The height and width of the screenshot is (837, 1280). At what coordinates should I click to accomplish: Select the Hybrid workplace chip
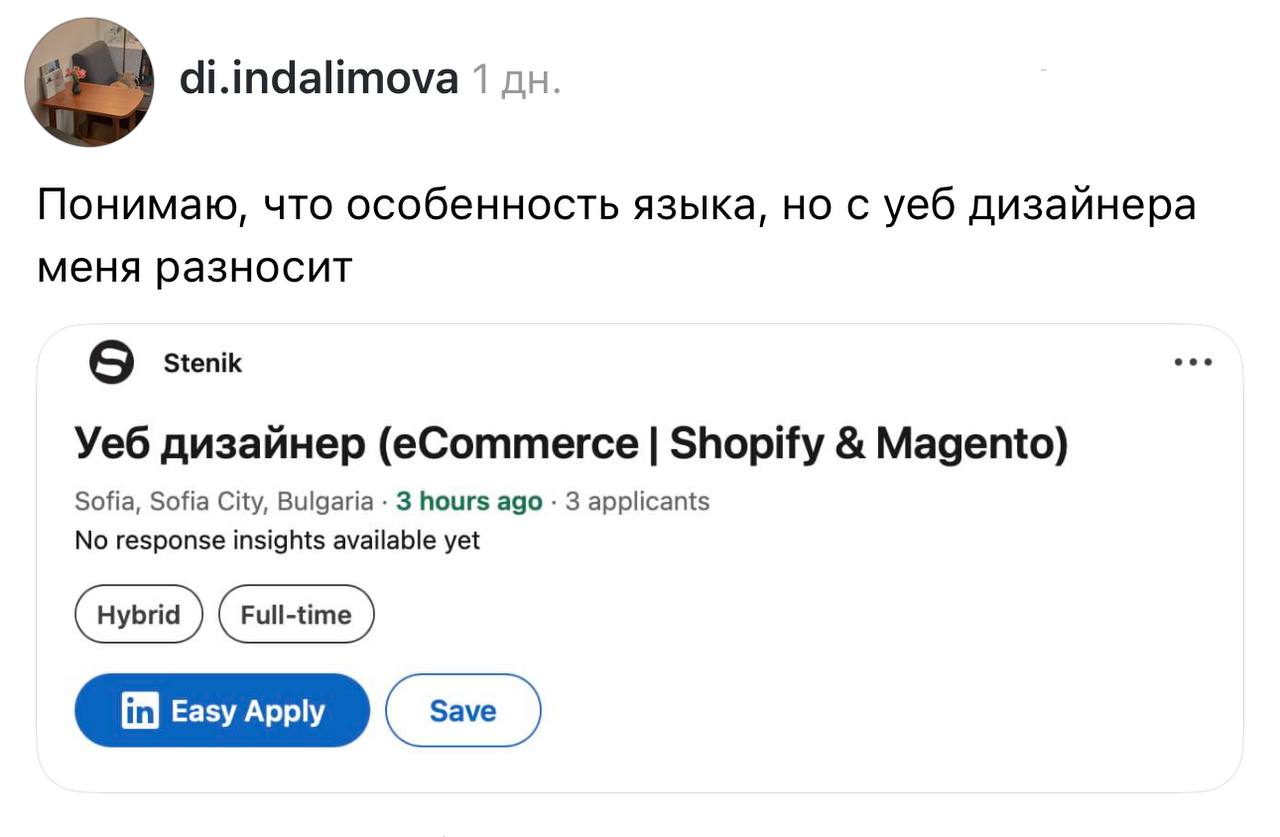click(x=139, y=614)
